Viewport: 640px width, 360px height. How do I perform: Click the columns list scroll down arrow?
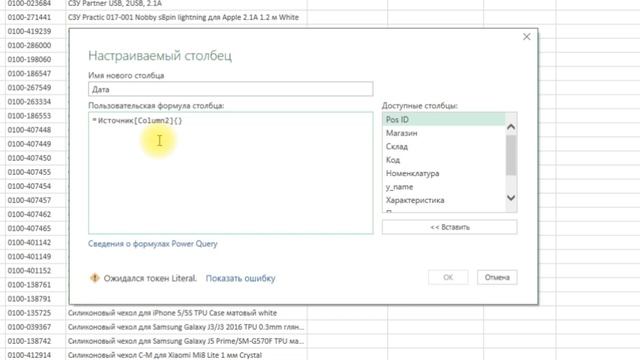[511, 198]
